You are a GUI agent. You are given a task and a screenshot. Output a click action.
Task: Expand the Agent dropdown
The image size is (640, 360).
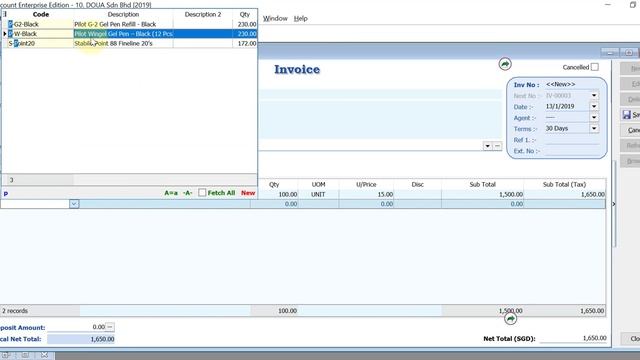(594, 118)
